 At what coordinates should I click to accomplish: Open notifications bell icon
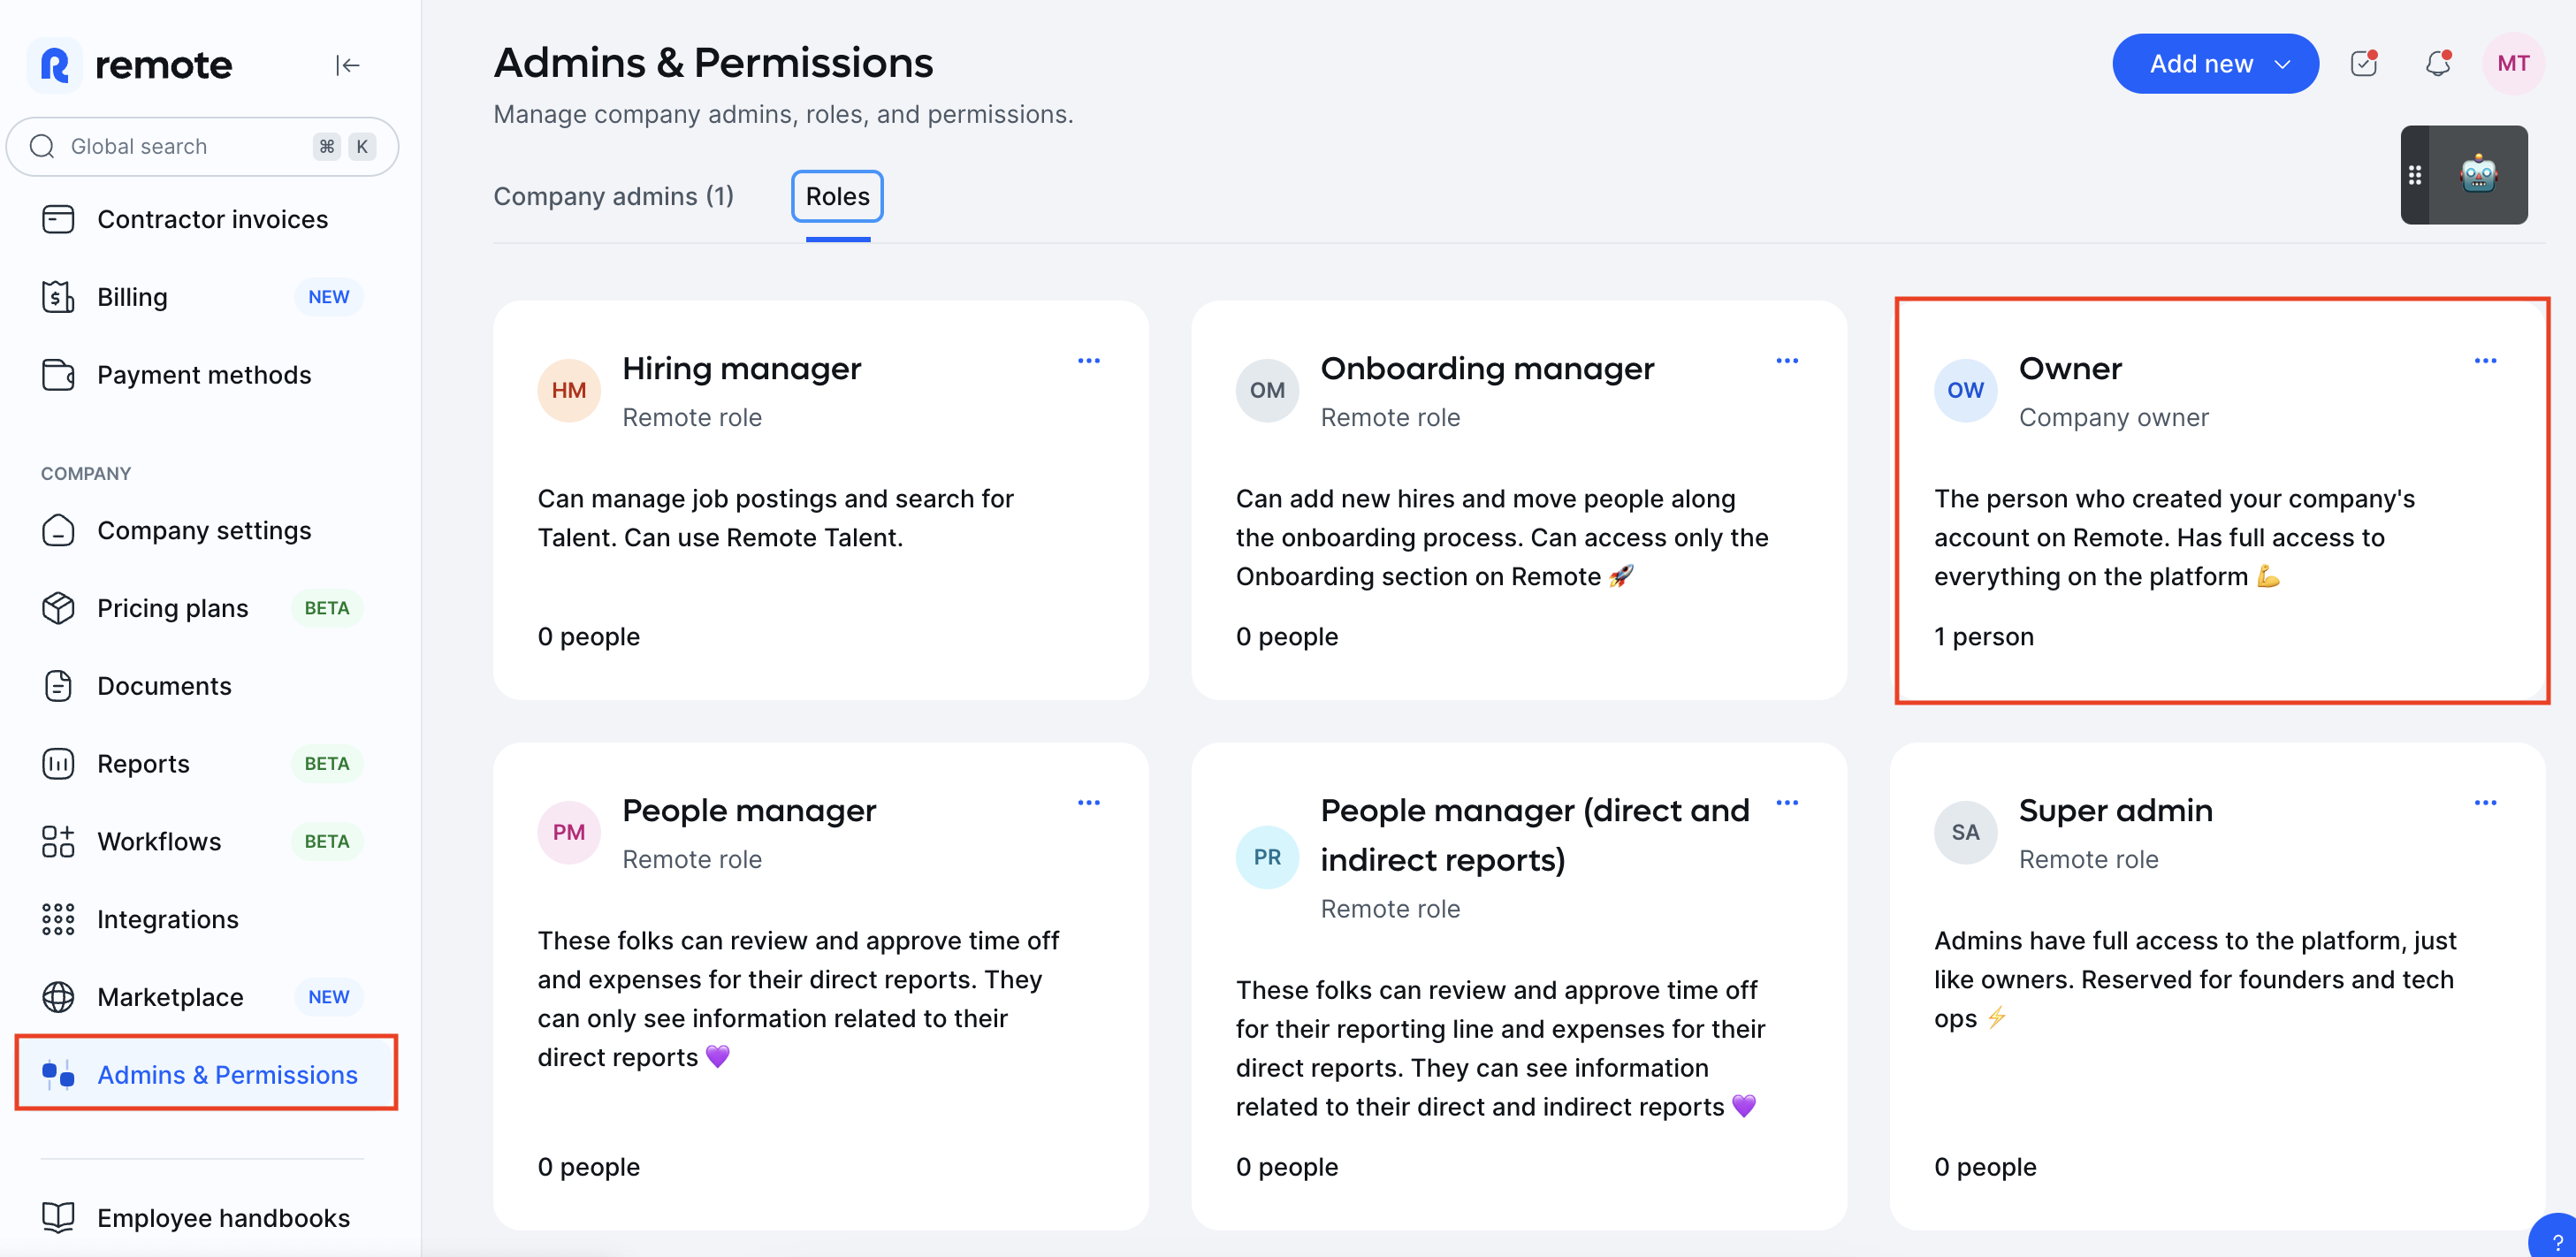coord(2438,63)
